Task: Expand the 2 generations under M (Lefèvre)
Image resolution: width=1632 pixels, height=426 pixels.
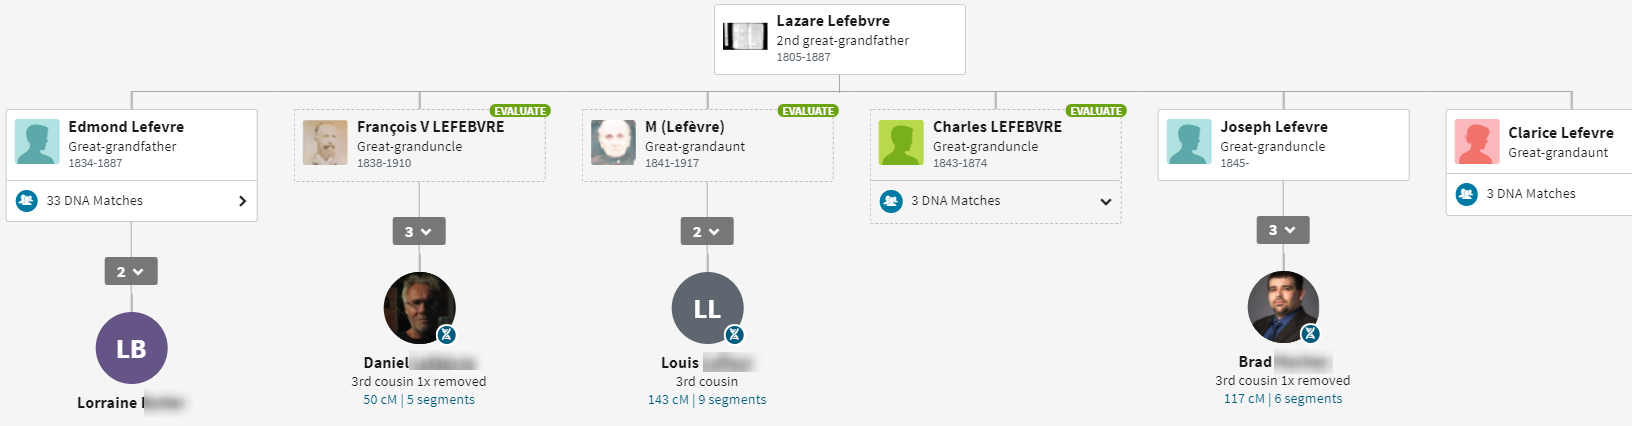Action: tap(707, 231)
